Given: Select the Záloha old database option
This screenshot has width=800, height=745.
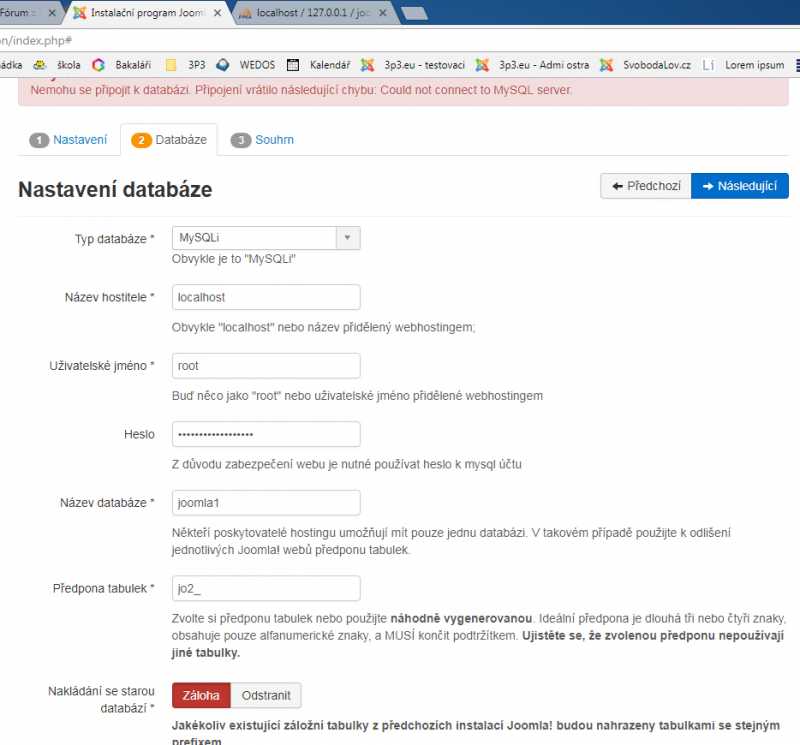Looking at the screenshot, I should 201,696.
